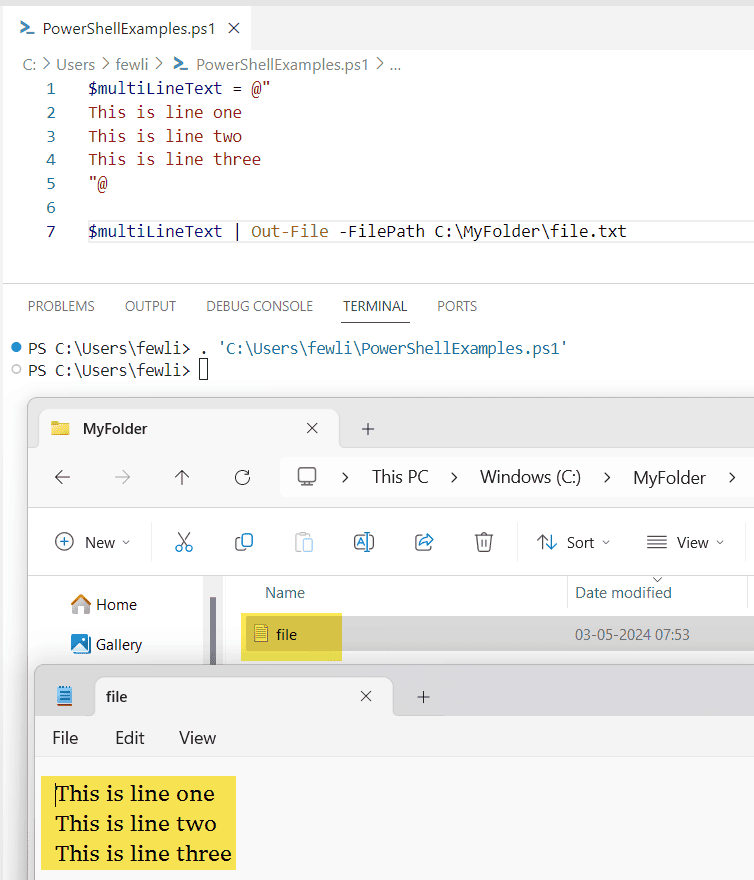Click the Home icon in Explorer sidebar
This screenshot has height=880, width=754.
tap(108, 604)
